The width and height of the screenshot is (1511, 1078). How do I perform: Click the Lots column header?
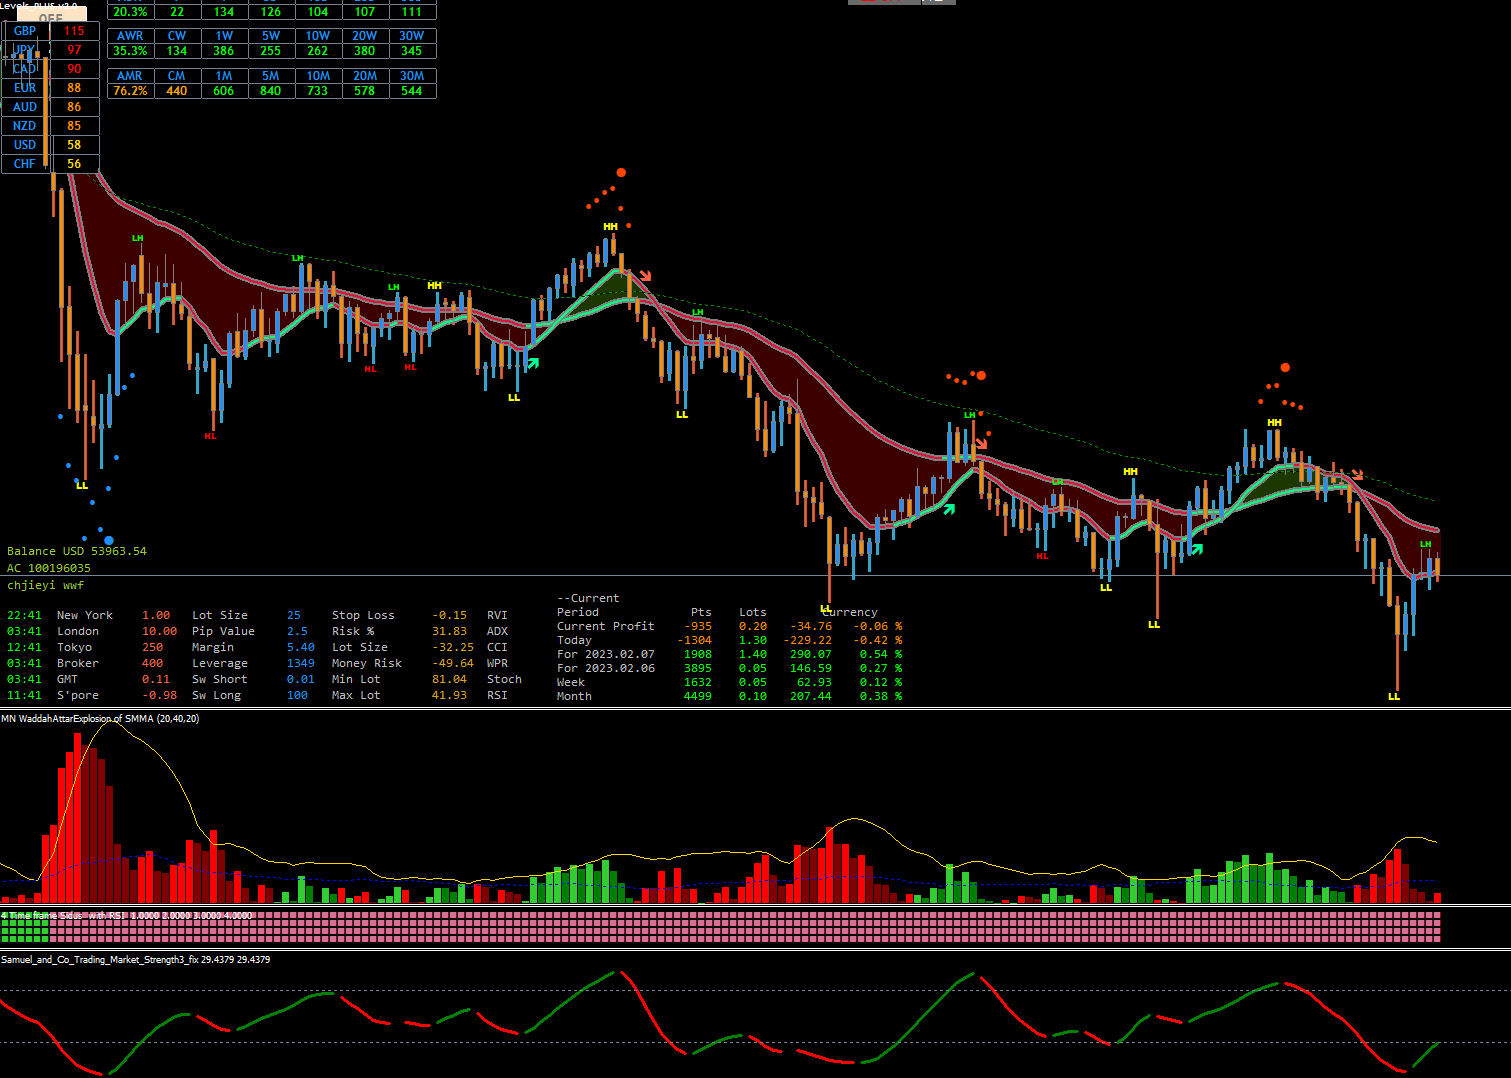coord(753,612)
